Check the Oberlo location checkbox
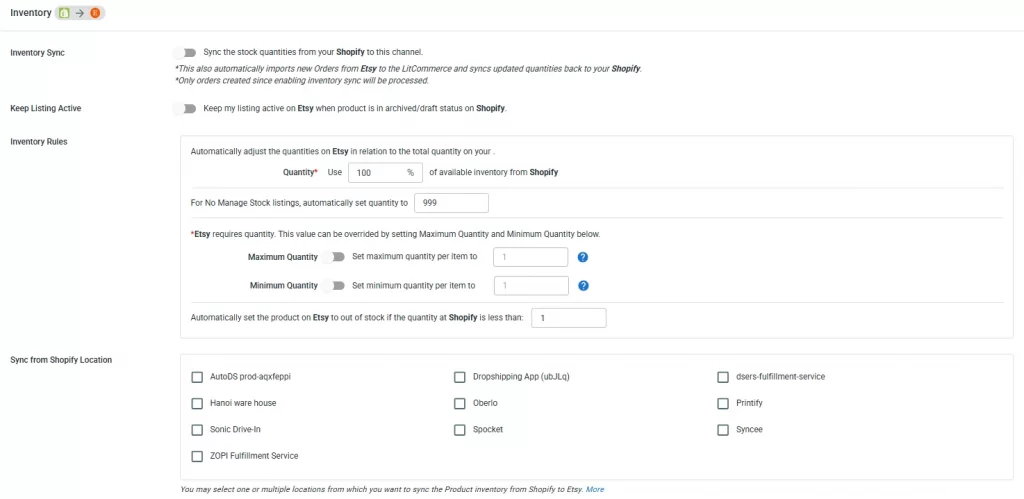The width and height of the screenshot is (1024, 499). point(460,404)
